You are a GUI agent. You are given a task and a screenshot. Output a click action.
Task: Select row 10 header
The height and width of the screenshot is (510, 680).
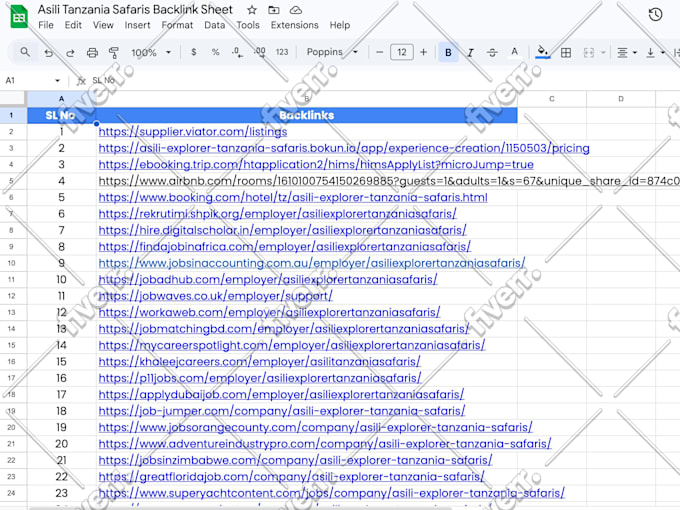coord(11,263)
